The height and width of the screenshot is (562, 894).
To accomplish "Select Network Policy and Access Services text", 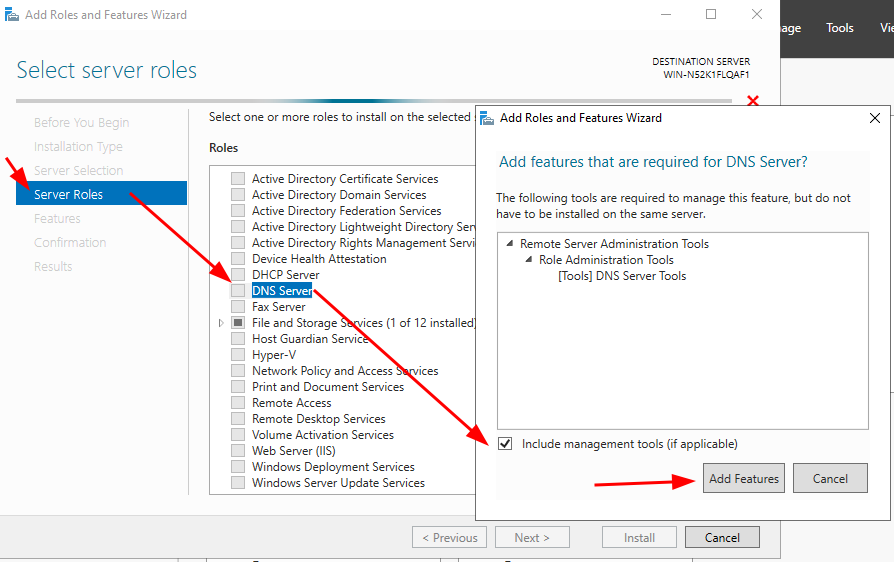I will (345, 371).
